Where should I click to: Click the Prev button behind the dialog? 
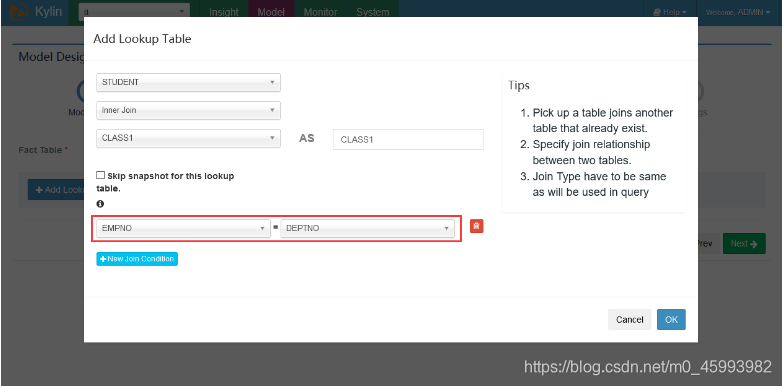(708, 244)
